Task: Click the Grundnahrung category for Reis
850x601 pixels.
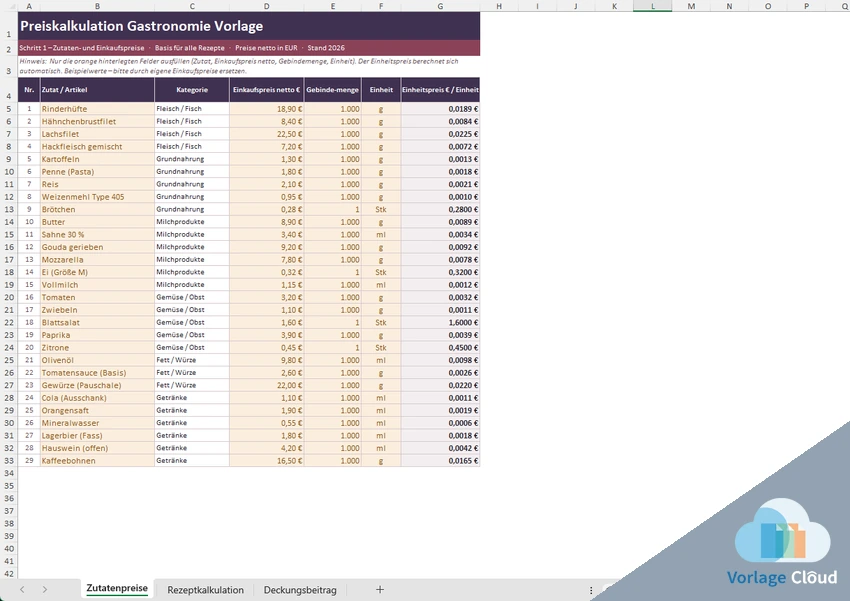Action: 192,184
